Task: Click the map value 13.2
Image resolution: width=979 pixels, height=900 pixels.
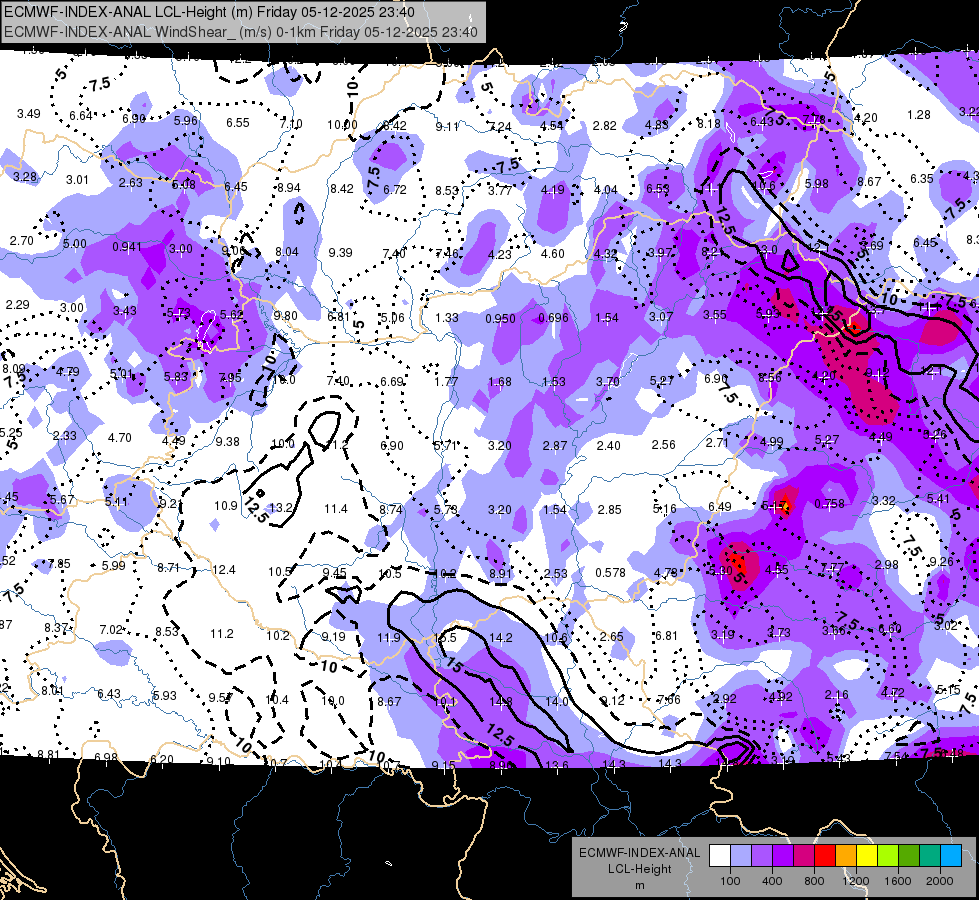Action: [280, 507]
